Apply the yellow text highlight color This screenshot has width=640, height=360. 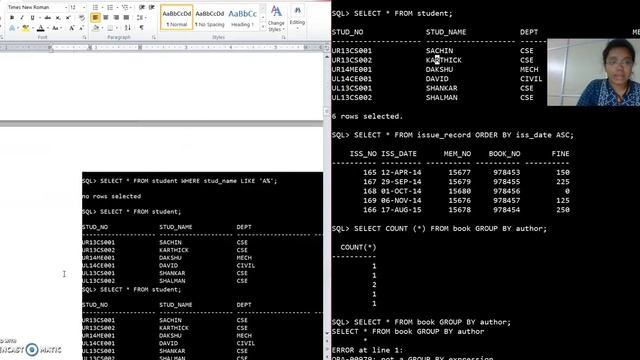coord(25,28)
